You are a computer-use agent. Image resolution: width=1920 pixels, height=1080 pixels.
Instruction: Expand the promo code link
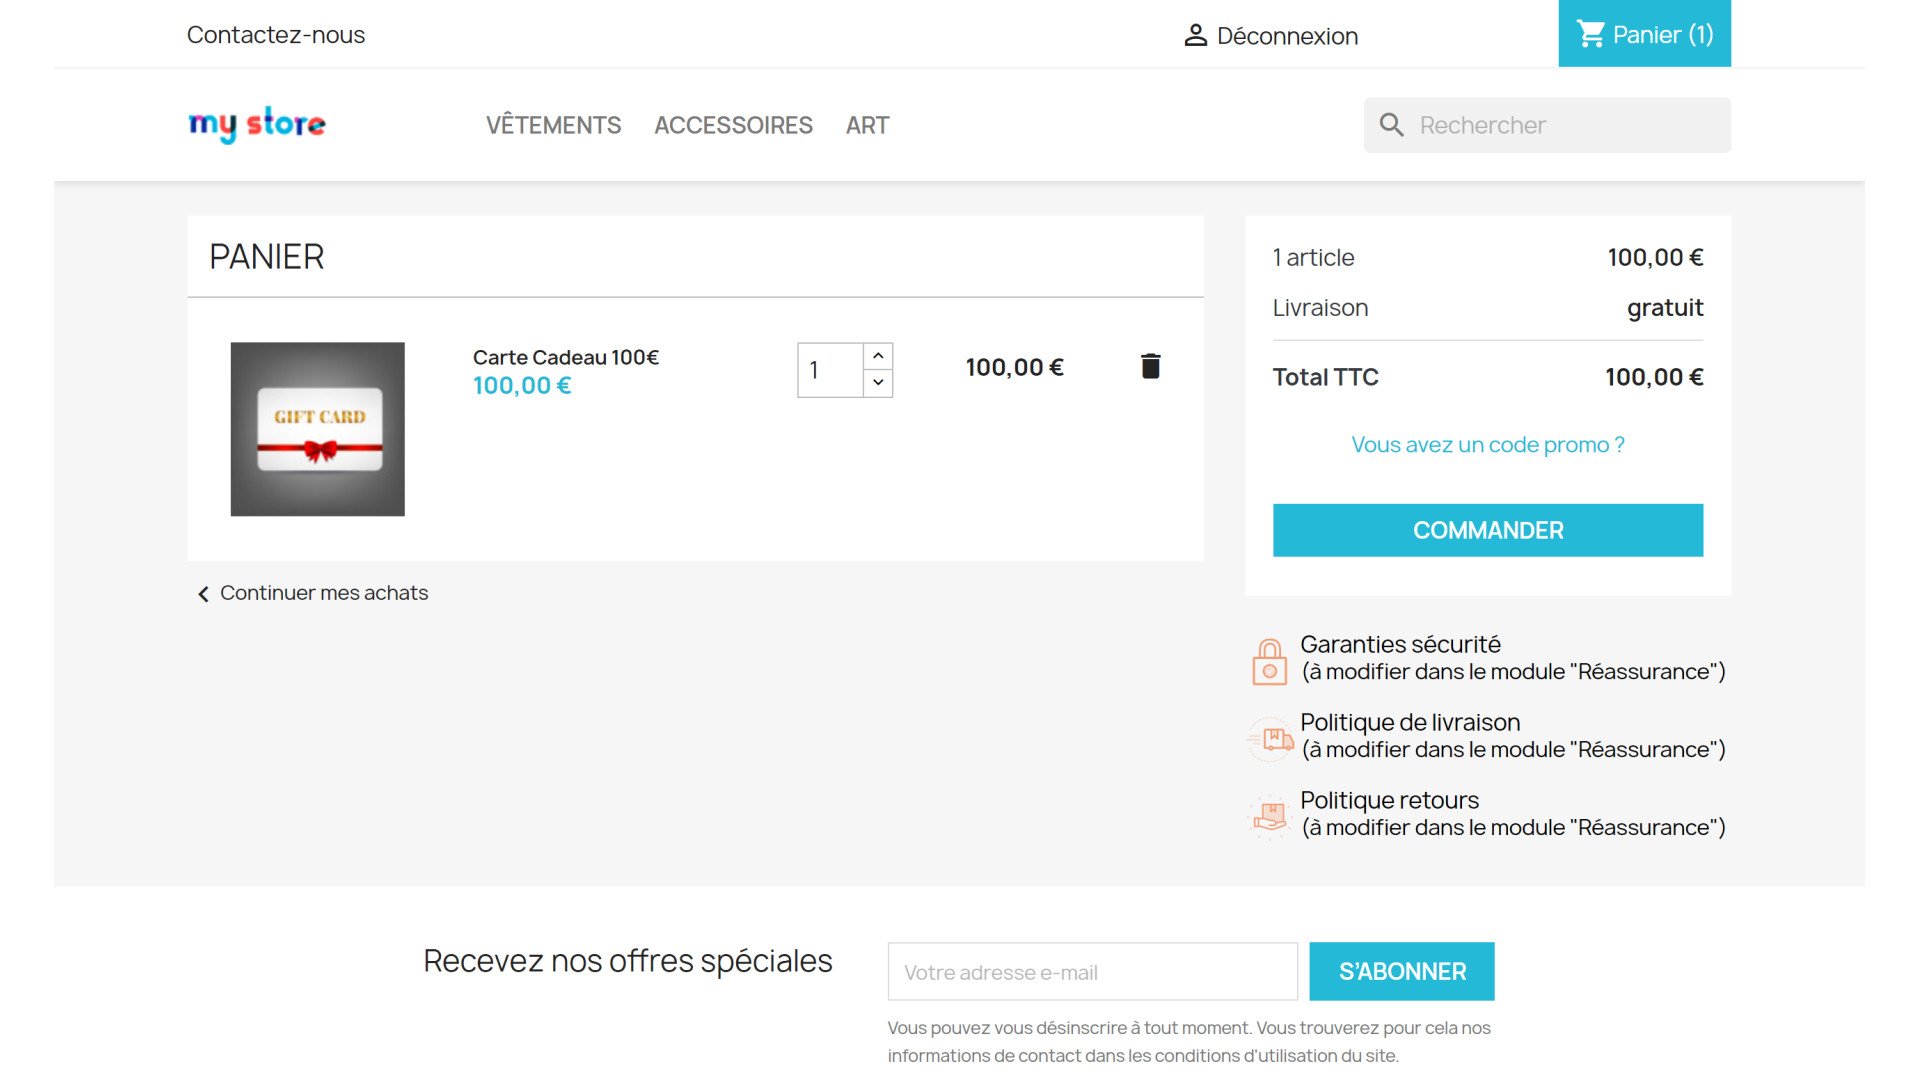[x=1487, y=445]
